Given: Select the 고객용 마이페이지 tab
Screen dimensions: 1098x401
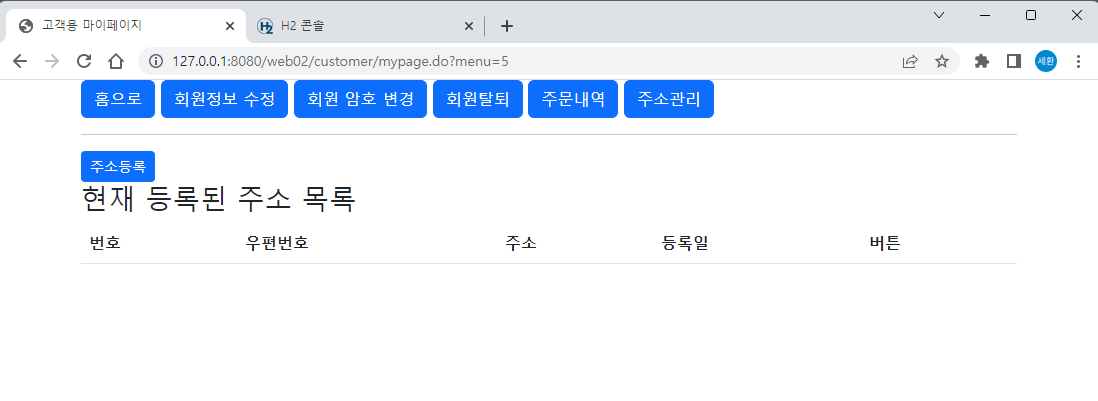Looking at the screenshot, I should (126, 26).
